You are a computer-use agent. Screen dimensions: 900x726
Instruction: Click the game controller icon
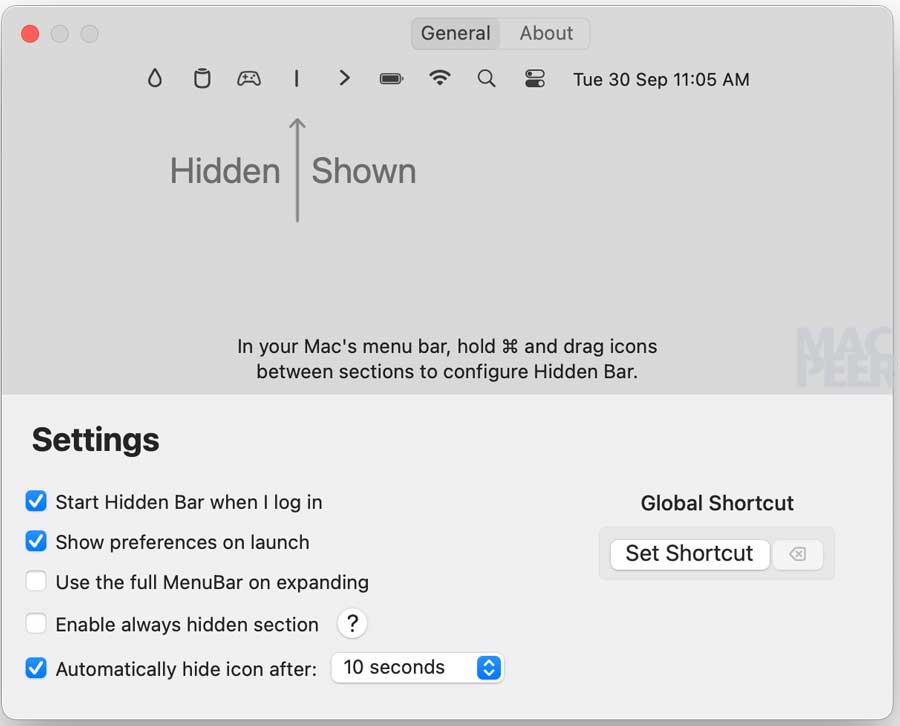pos(249,79)
